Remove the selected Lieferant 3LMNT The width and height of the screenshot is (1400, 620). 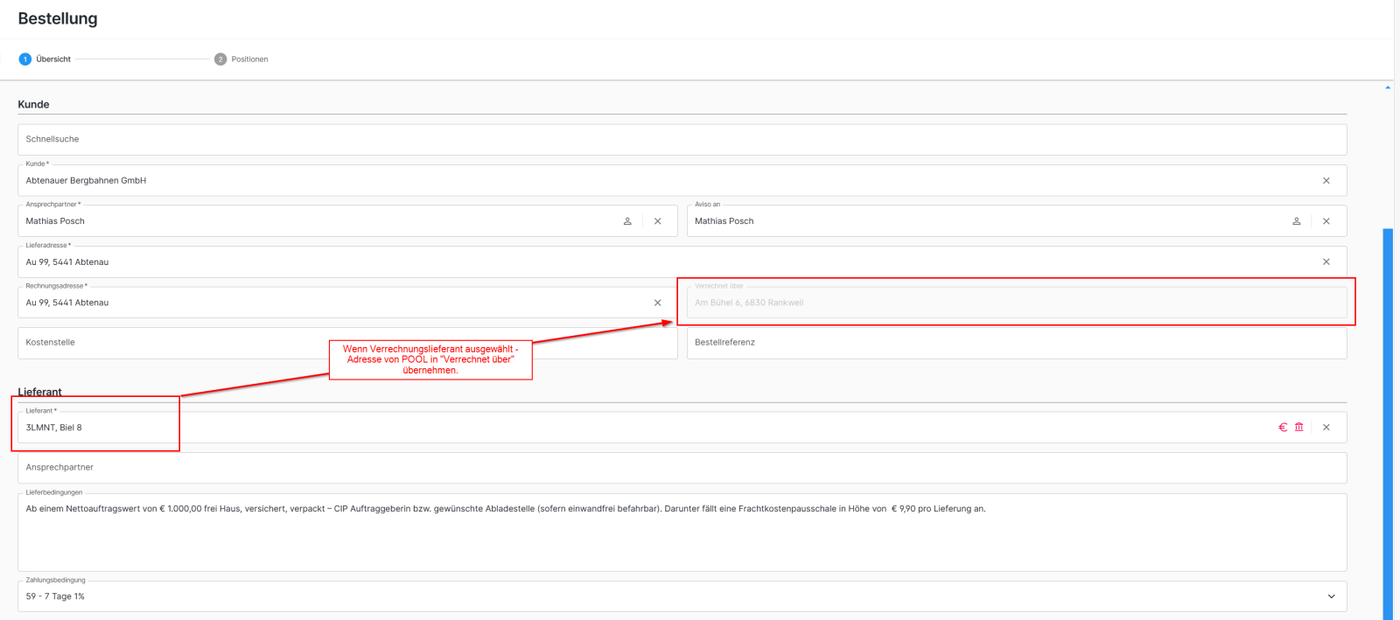[1326, 427]
